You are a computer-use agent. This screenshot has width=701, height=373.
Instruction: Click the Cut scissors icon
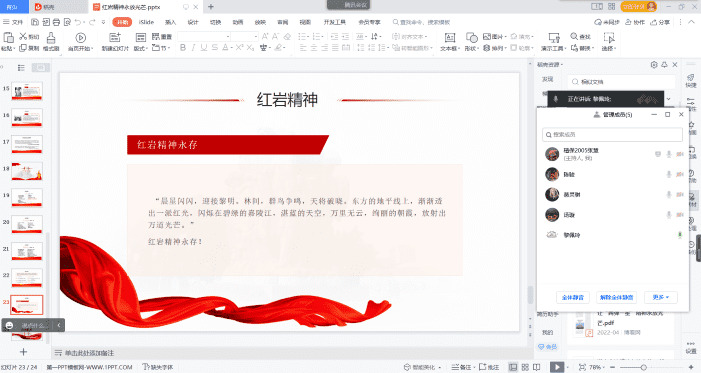pos(23,36)
